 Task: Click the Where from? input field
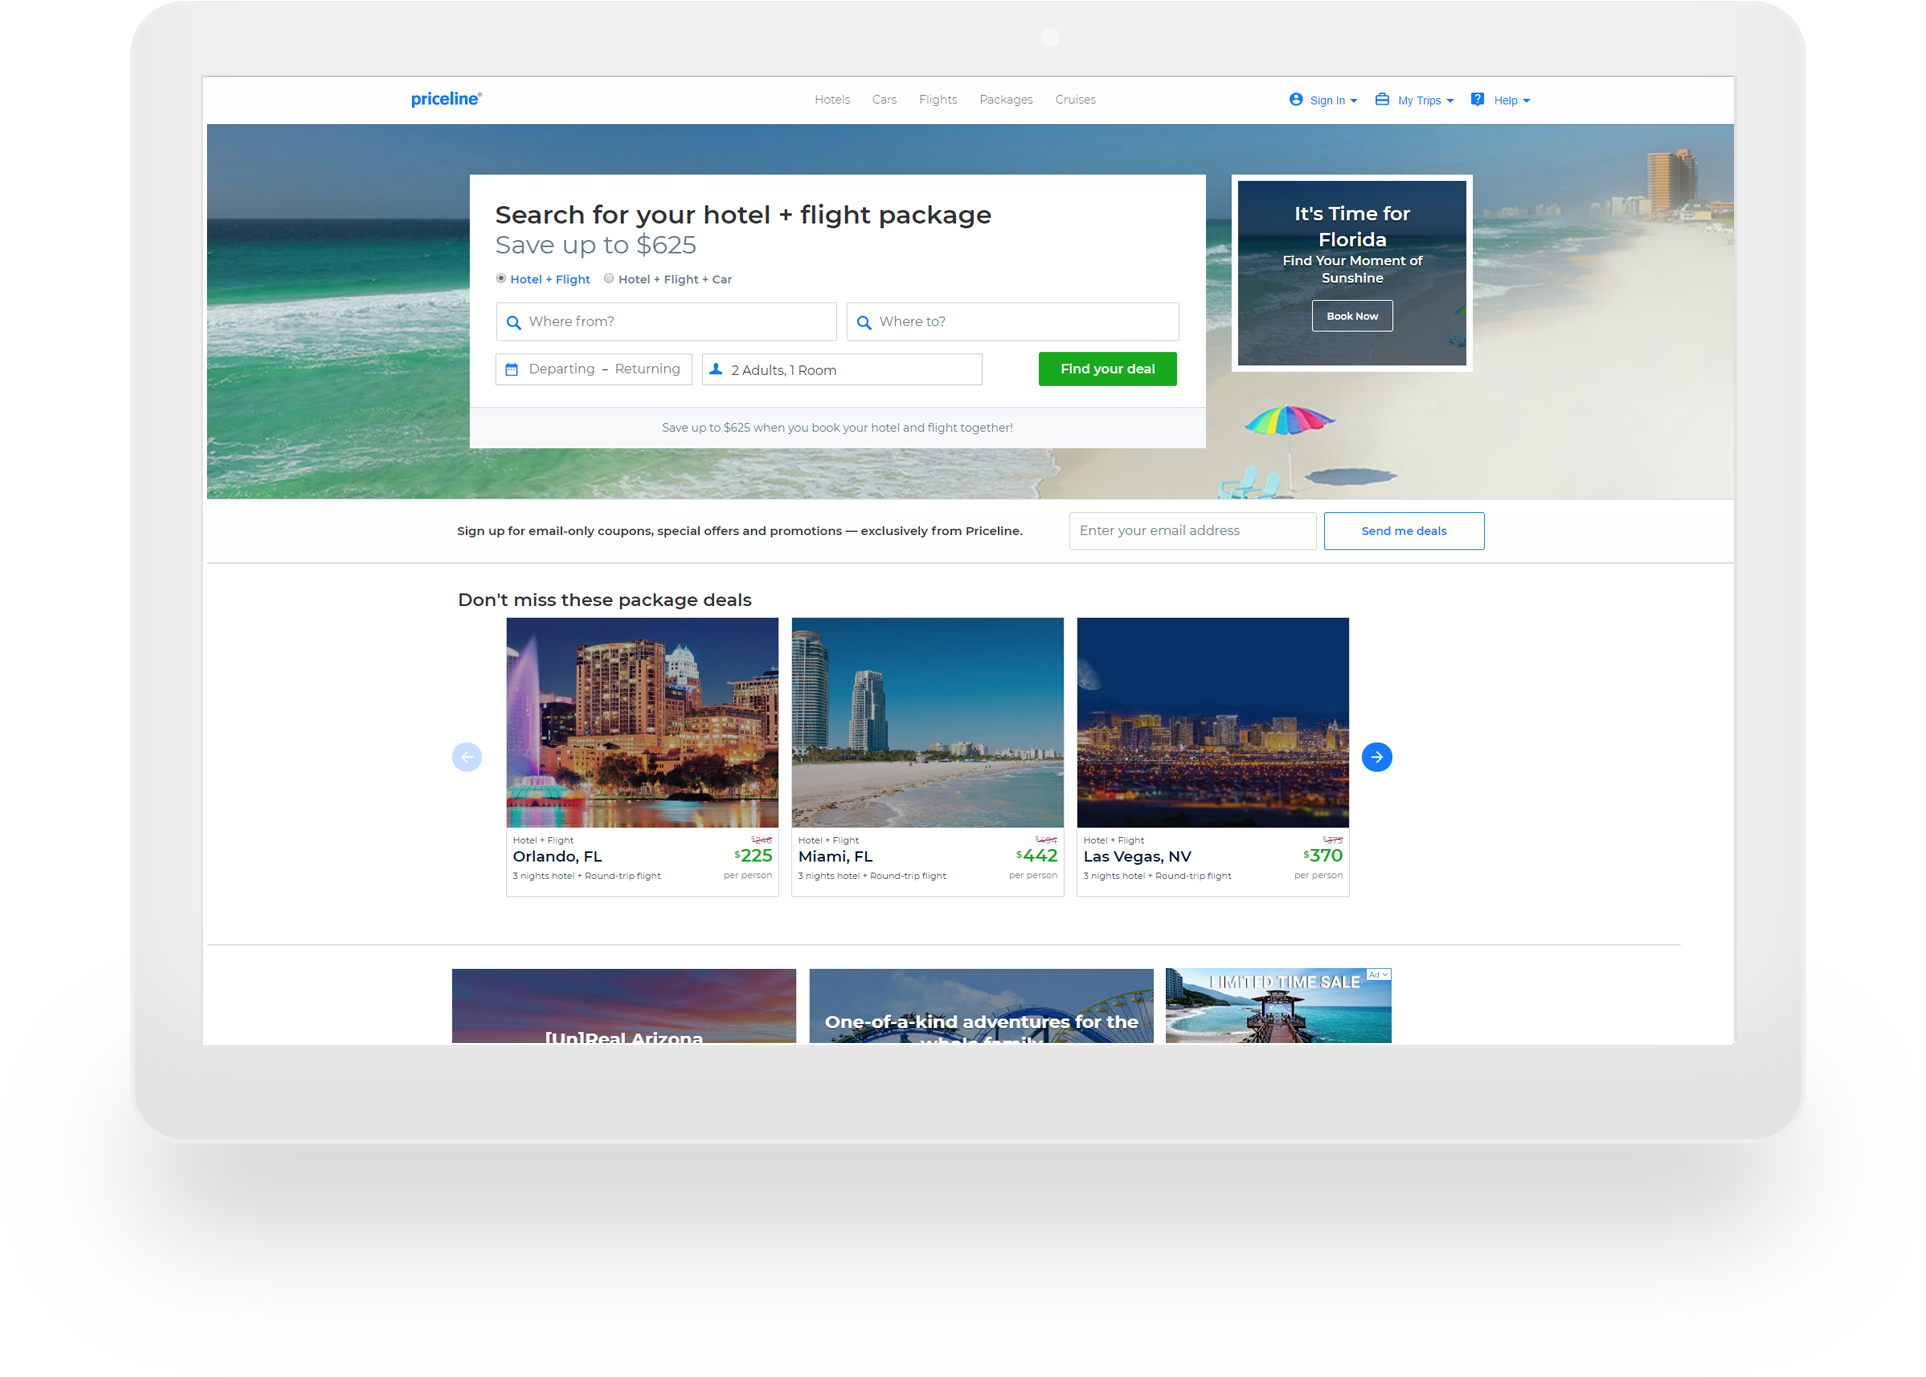click(x=666, y=322)
